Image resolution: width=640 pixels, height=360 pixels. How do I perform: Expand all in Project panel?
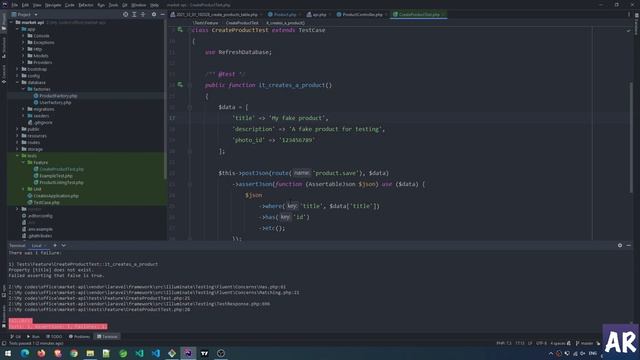tap(134, 14)
